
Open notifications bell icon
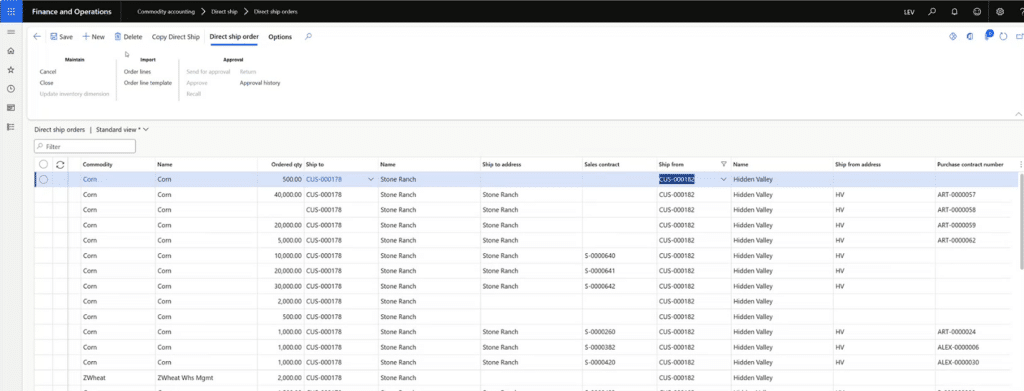tap(955, 12)
